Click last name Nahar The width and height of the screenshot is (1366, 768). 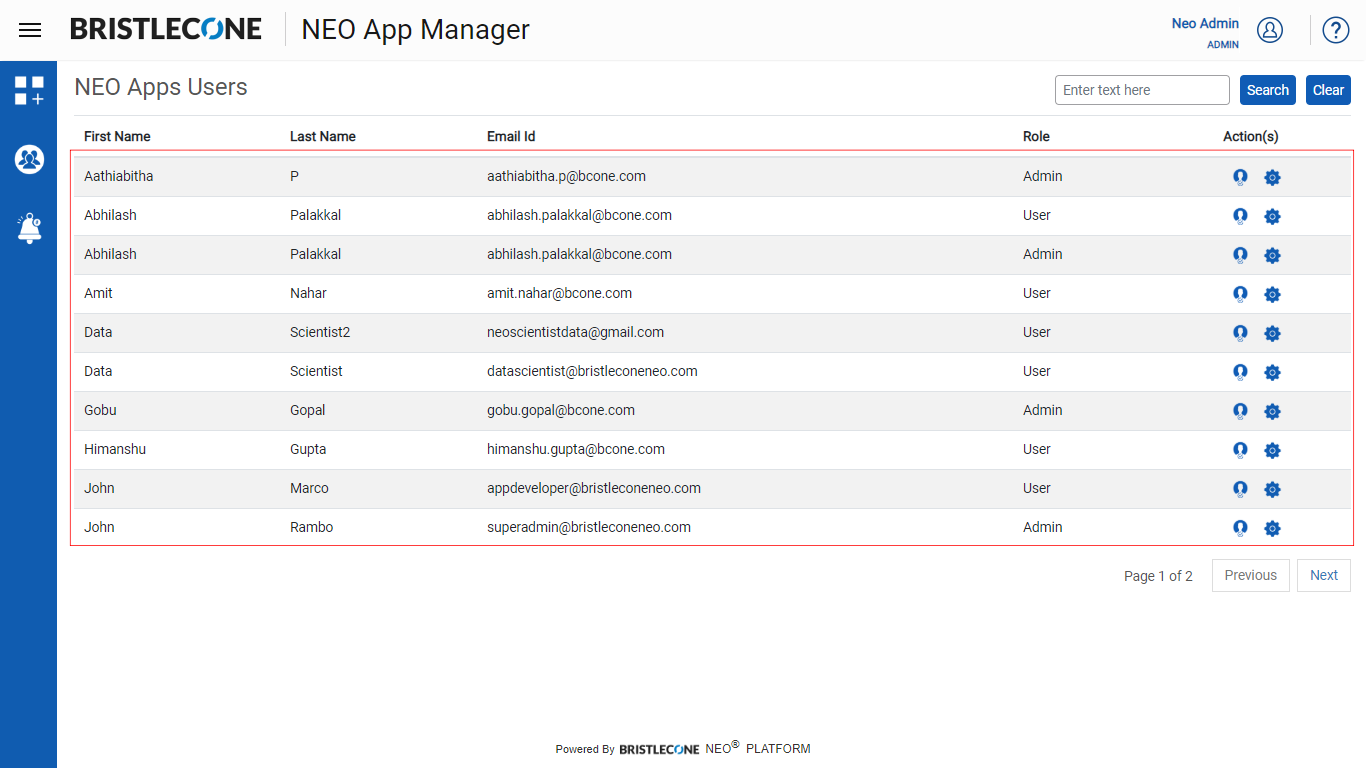[x=308, y=293]
